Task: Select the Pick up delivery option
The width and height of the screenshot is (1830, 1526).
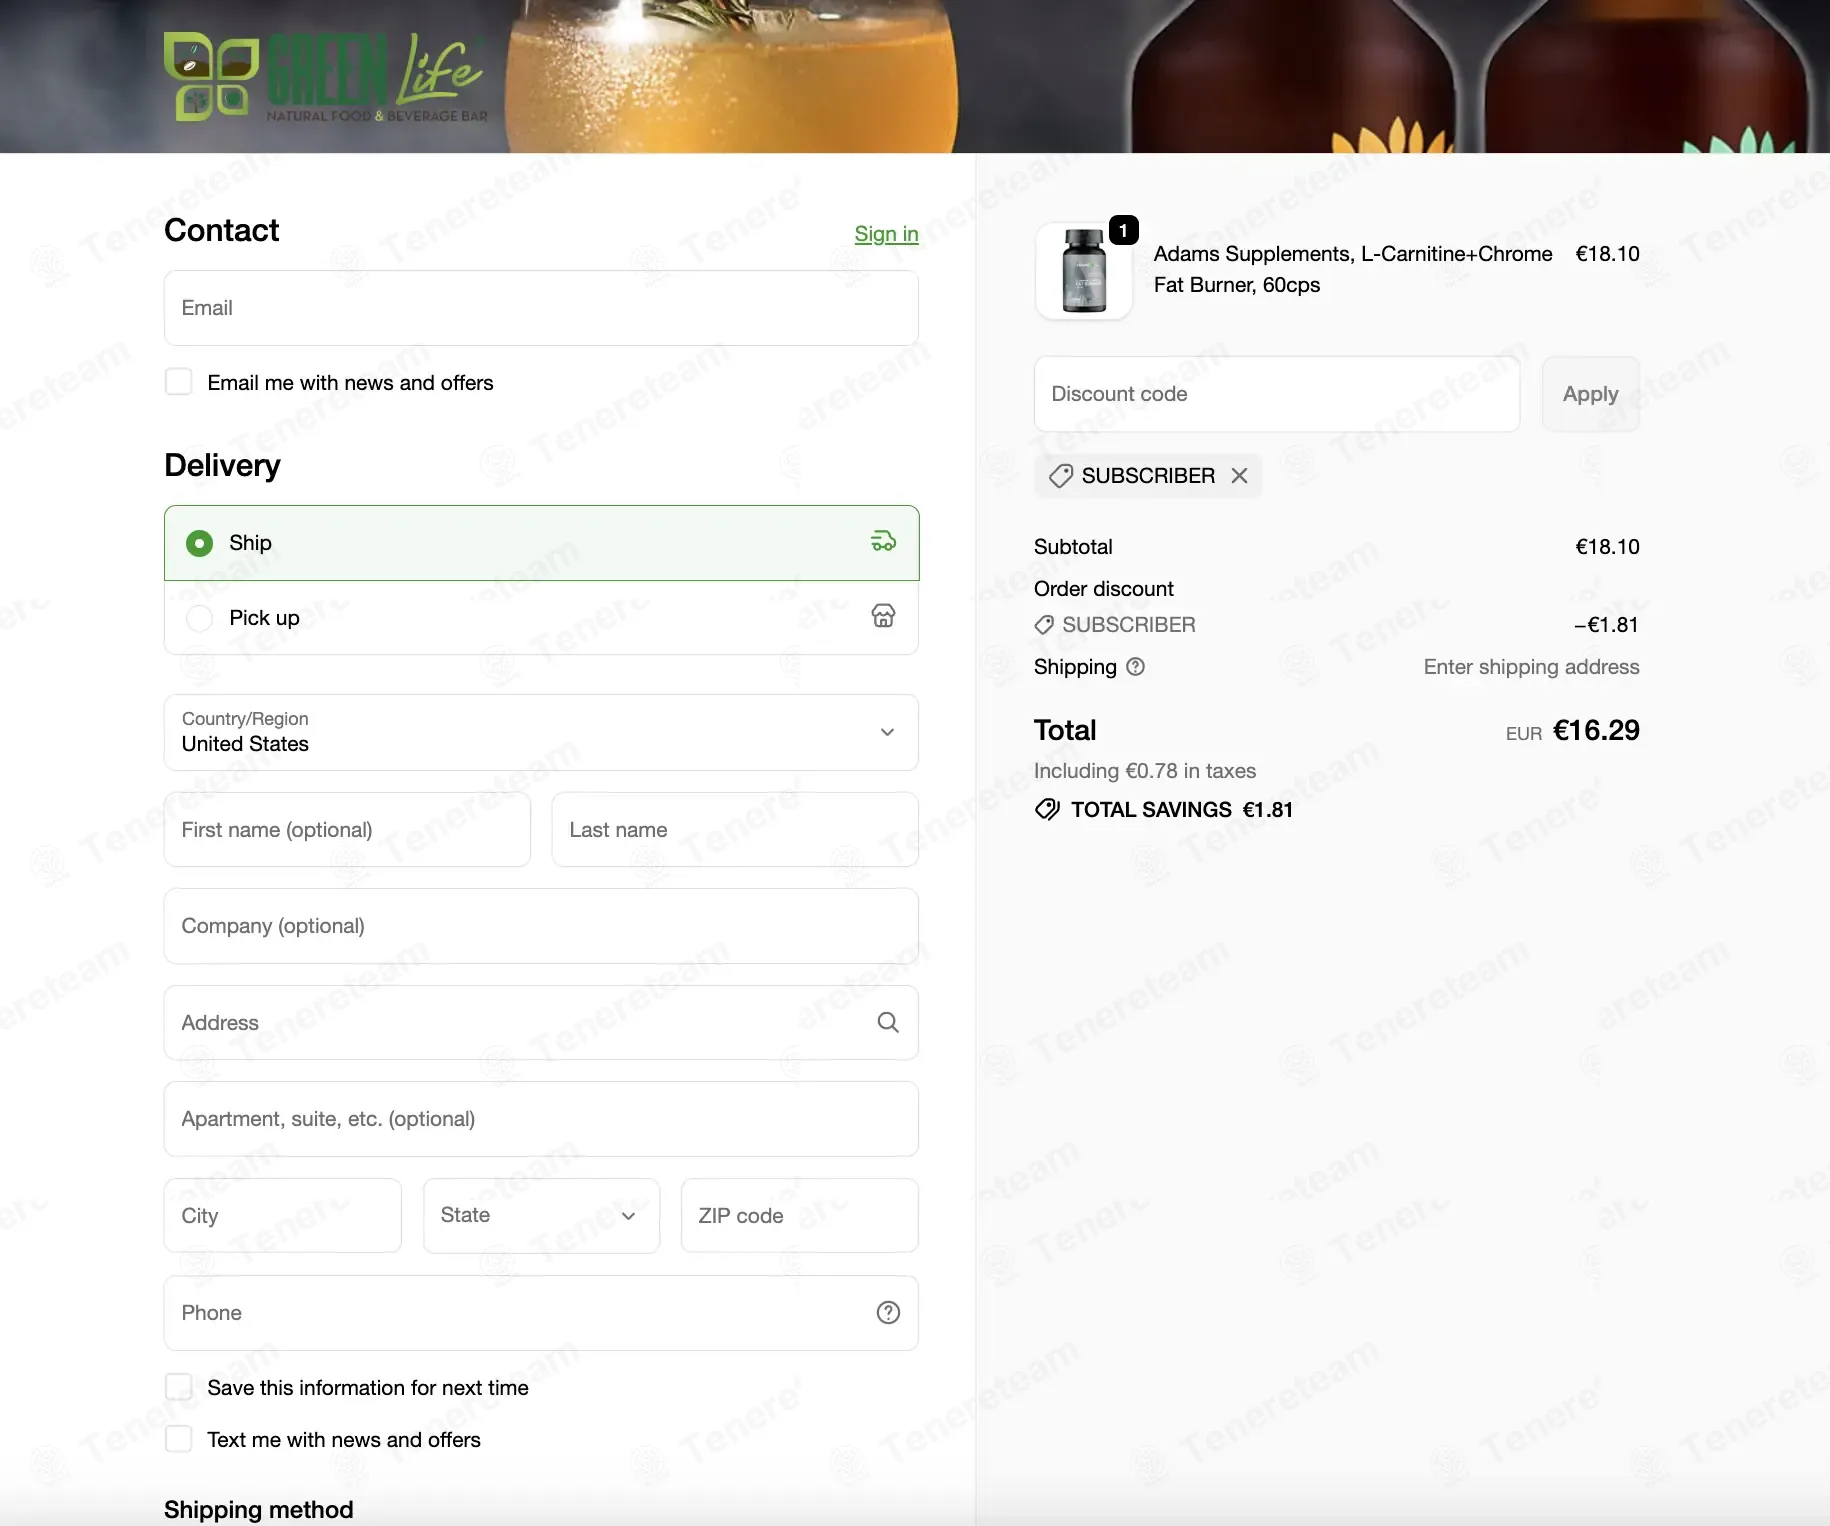Action: [200, 618]
